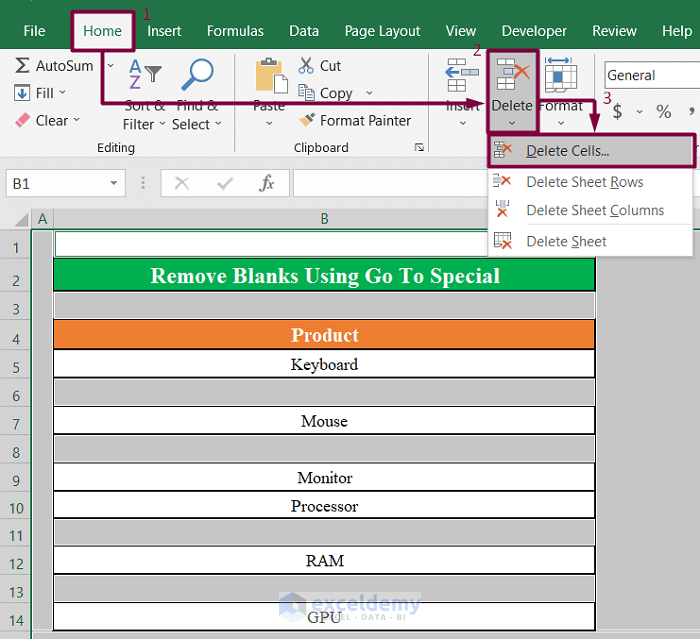The height and width of the screenshot is (639, 700).
Task: Choose Delete Sheet menu entry
Action: [x=591, y=241]
